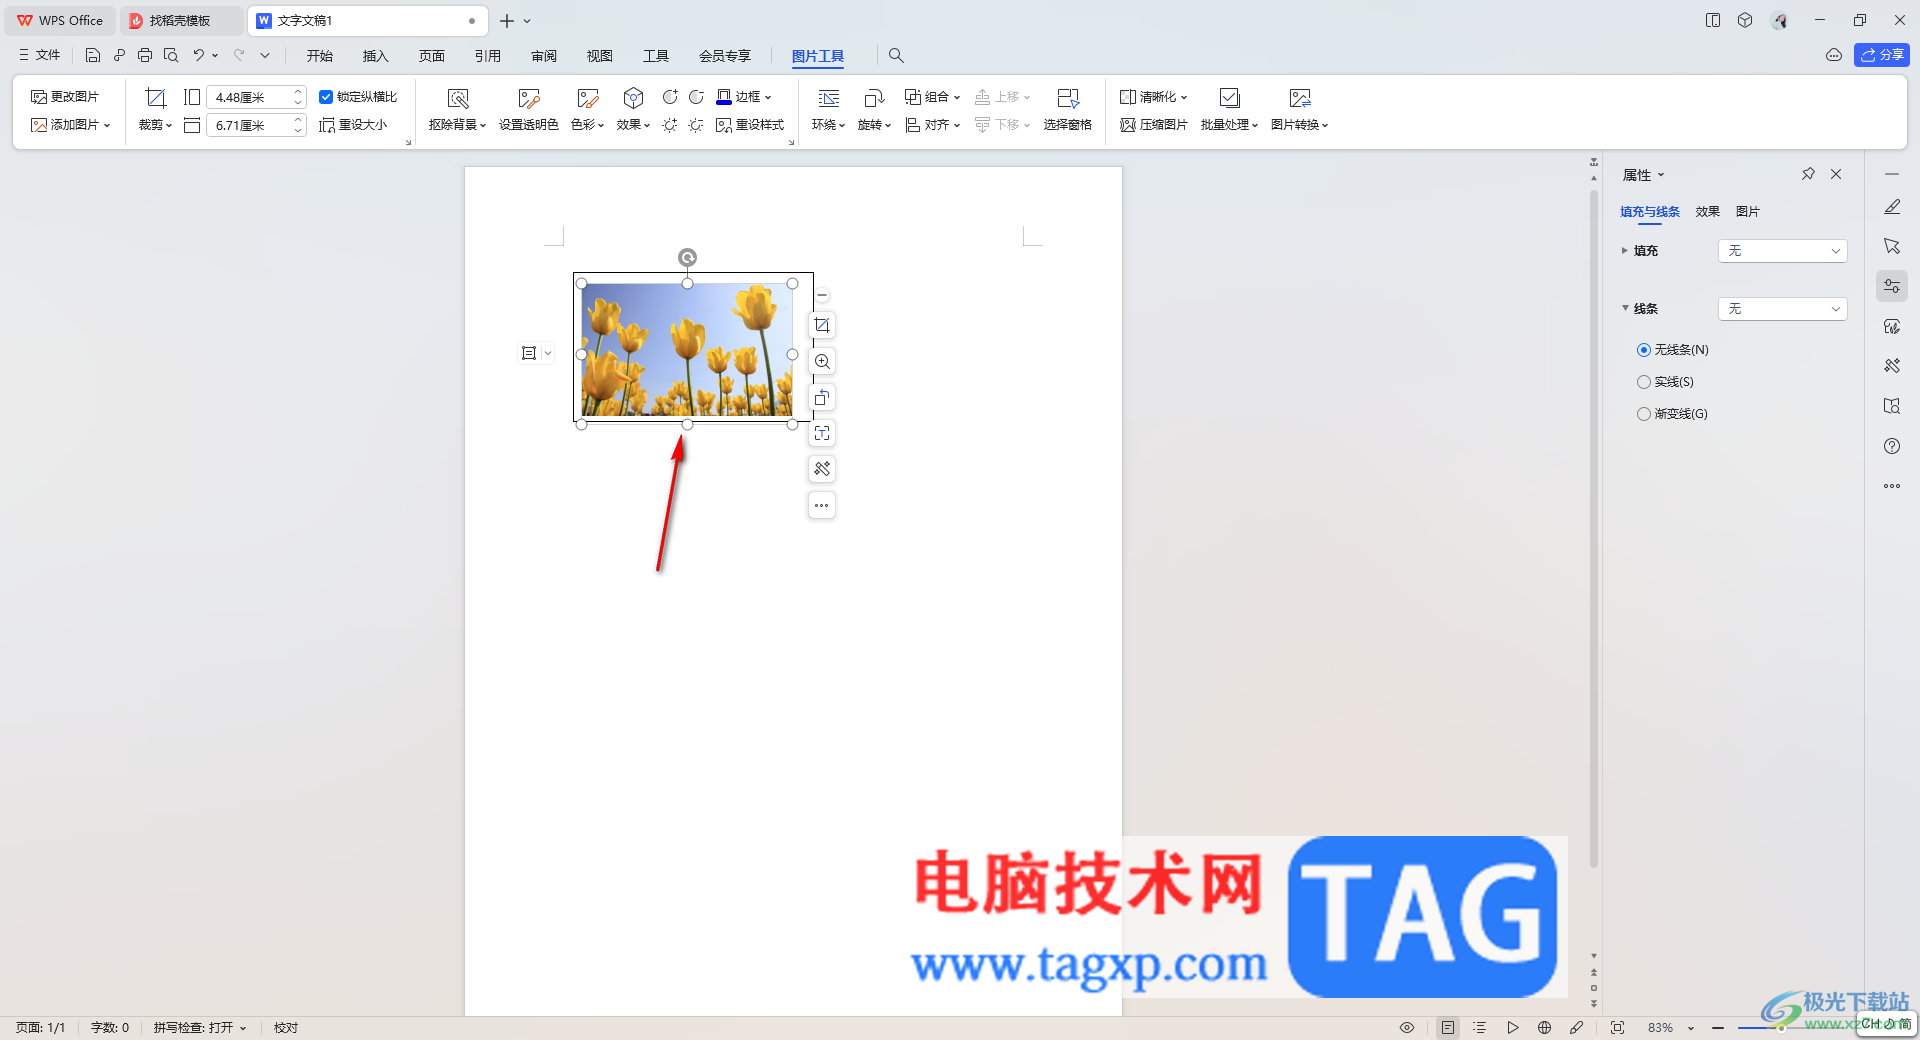Click the floating zoom magnifier beside image
This screenshot has height=1040, width=1920.
(822, 361)
